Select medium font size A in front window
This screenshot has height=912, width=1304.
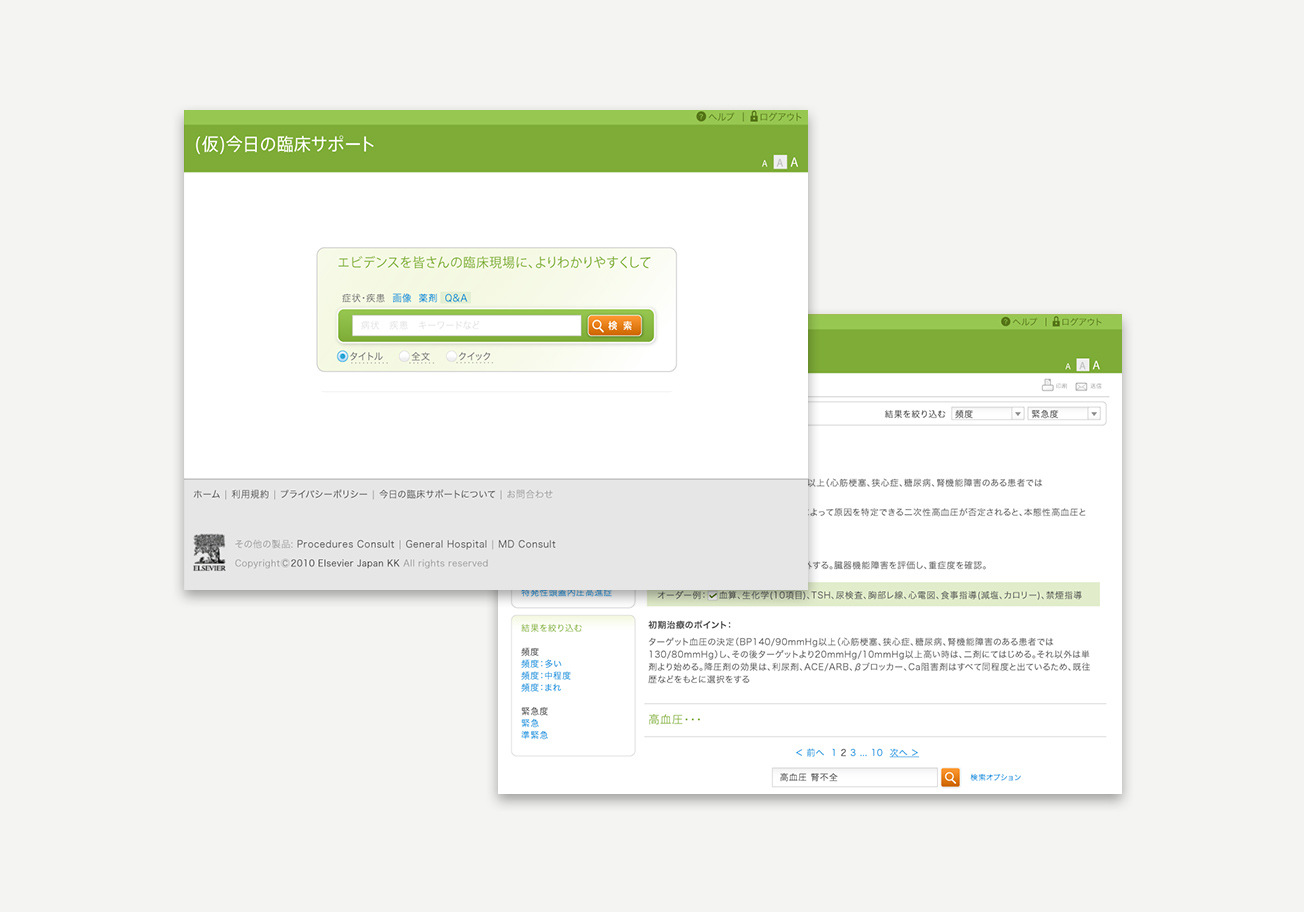click(x=780, y=163)
